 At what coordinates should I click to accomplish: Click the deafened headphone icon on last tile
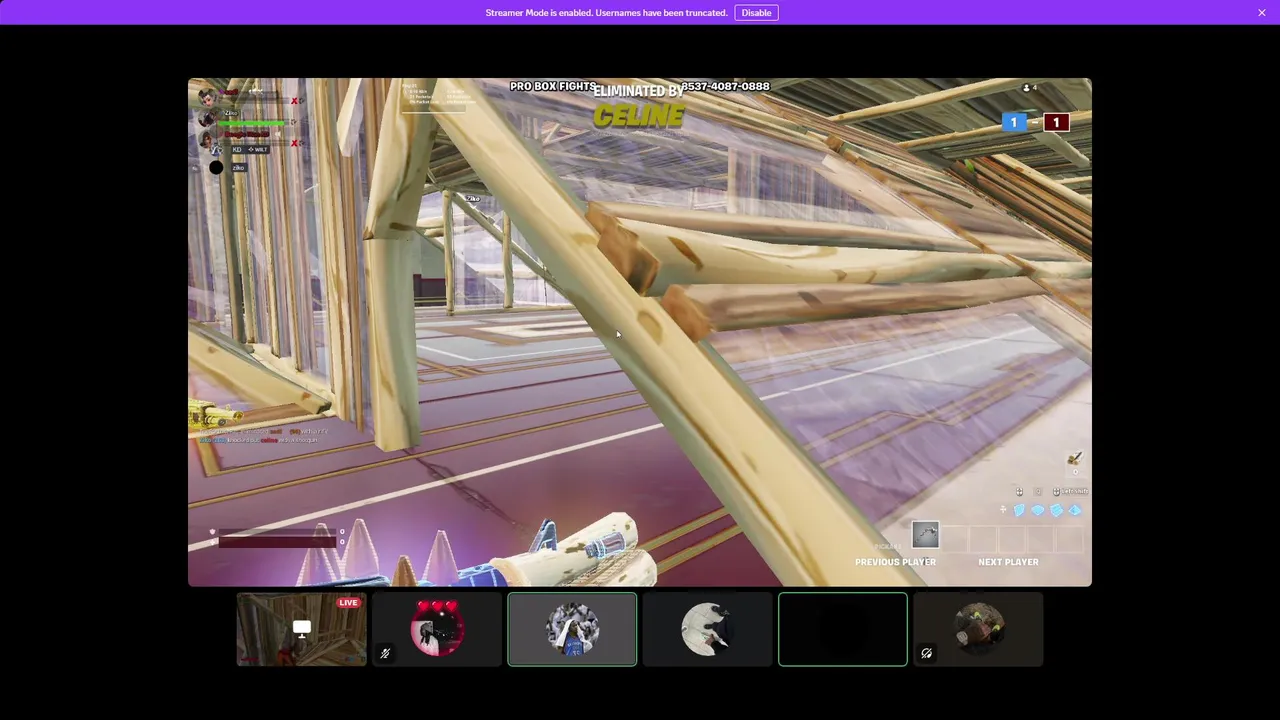click(927, 654)
